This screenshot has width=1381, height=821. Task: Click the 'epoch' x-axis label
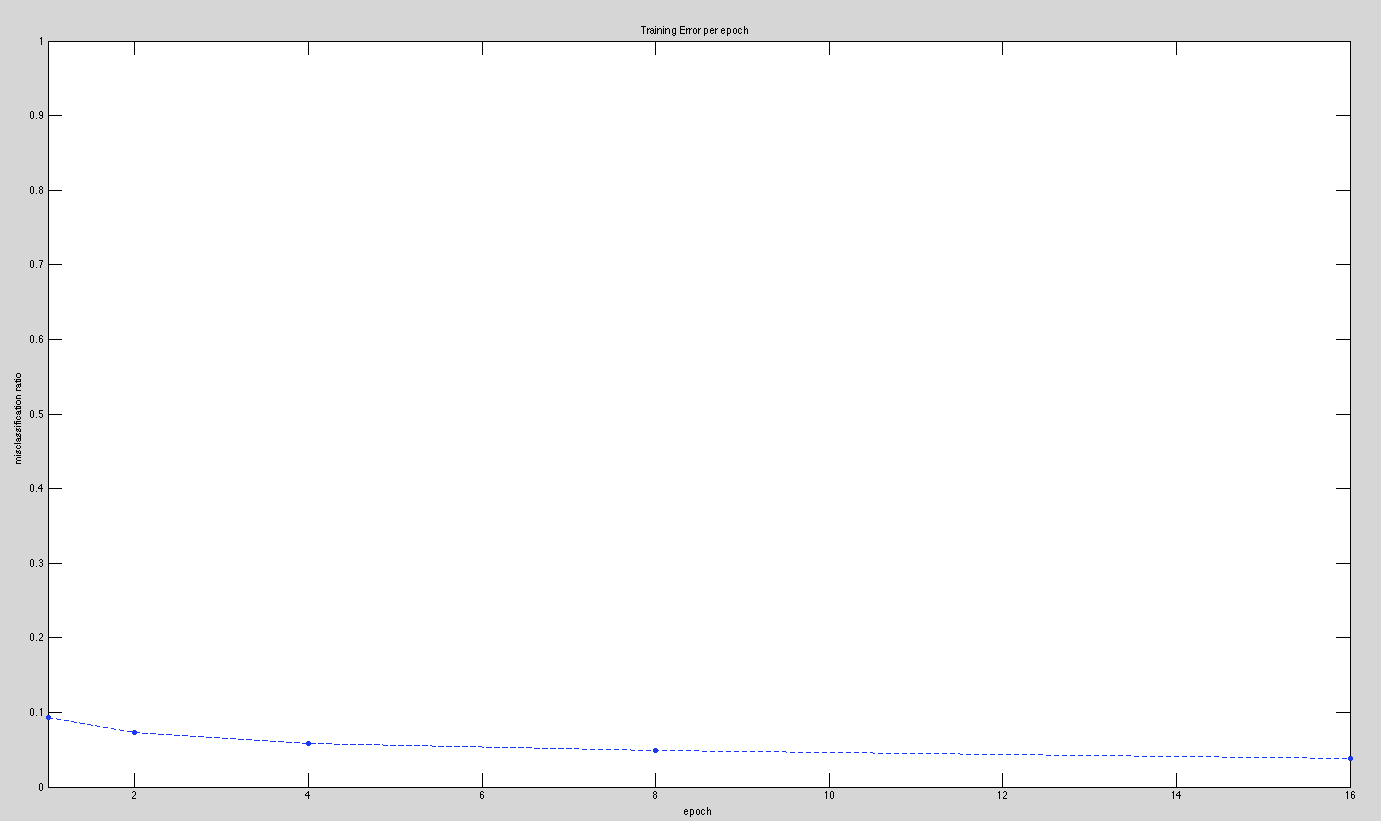point(697,811)
